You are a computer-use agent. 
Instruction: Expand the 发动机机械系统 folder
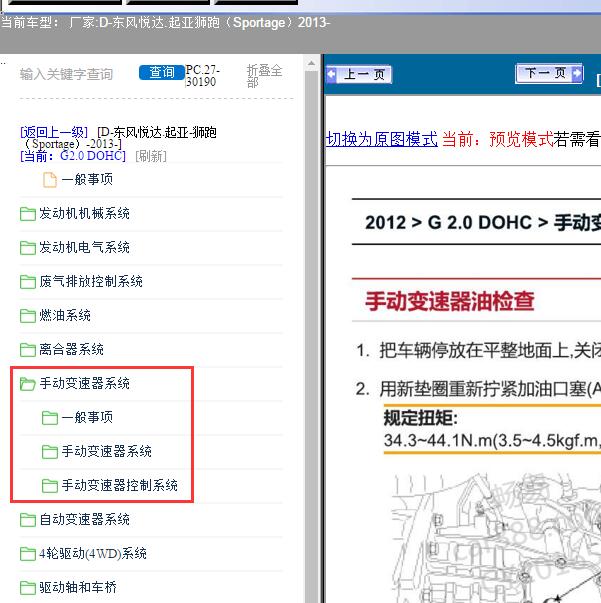[x=84, y=213]
